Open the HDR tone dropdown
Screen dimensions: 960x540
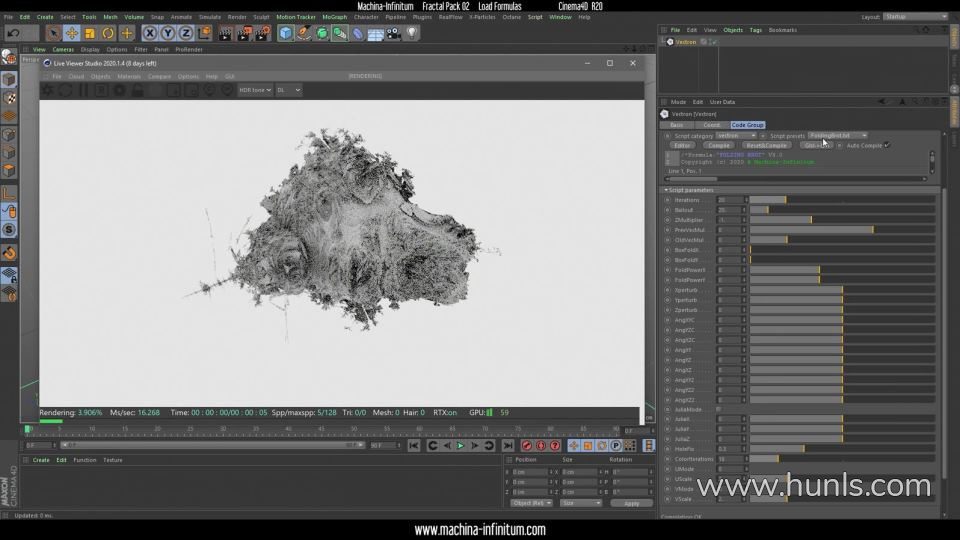click(254, 90)
